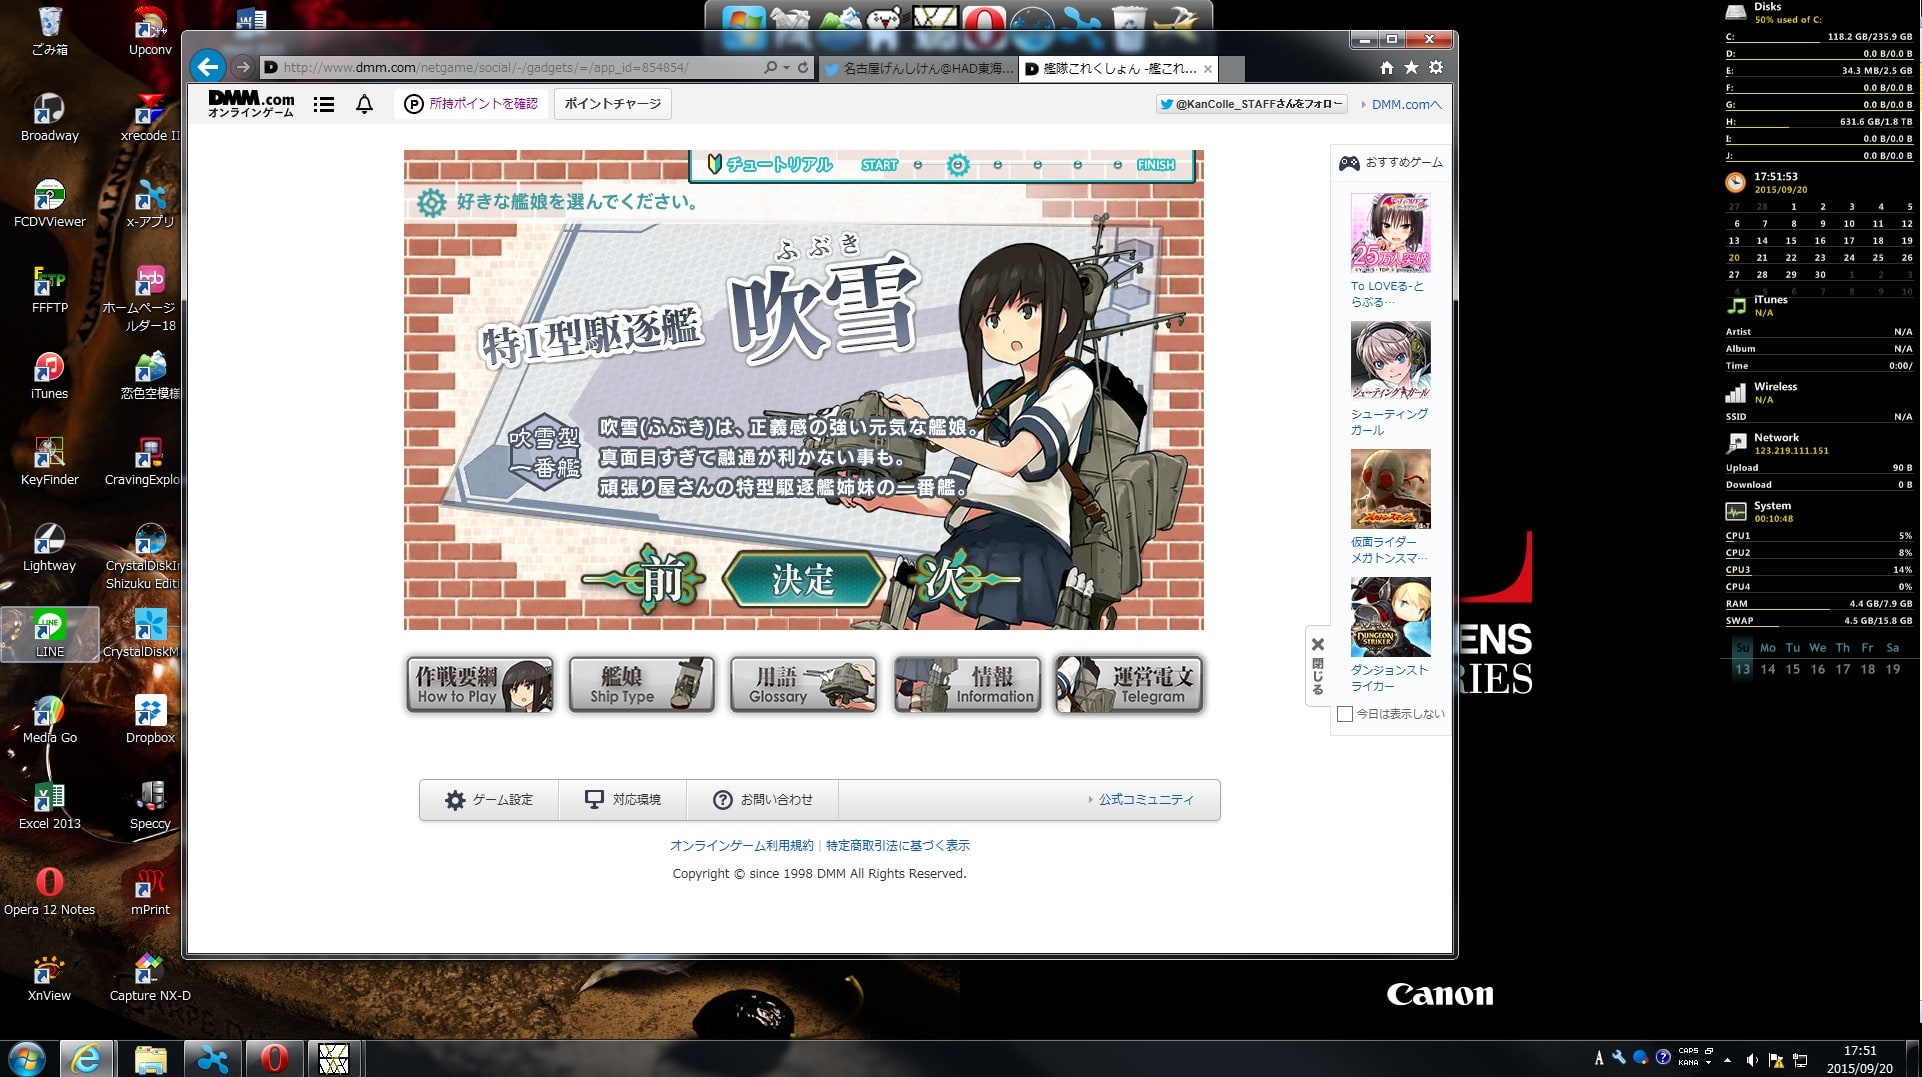
Task: Open the search dropdown in address bar
Action: pyautogui.click(x=787, y=67)
